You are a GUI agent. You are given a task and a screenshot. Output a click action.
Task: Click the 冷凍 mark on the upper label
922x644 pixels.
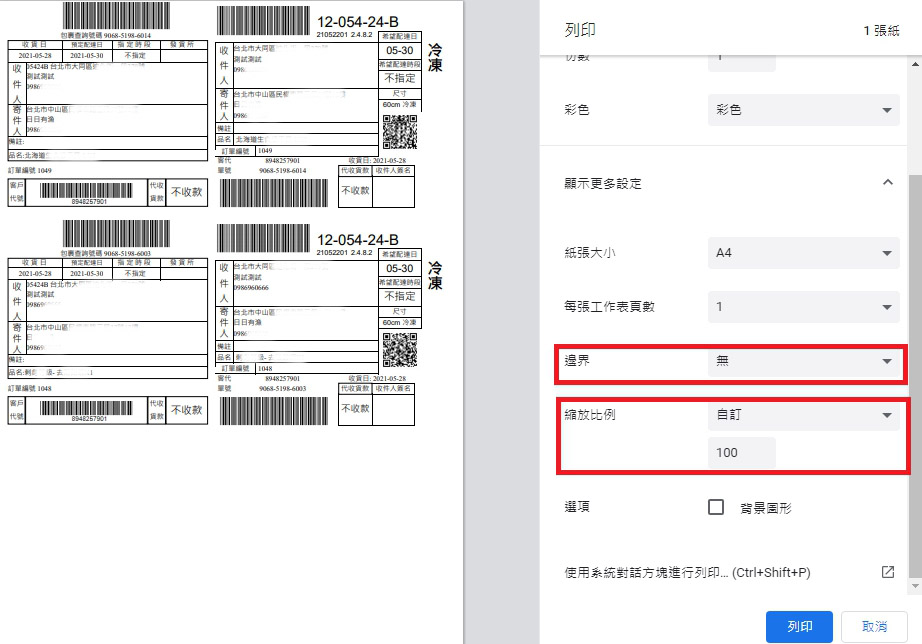tap(435, 57)
